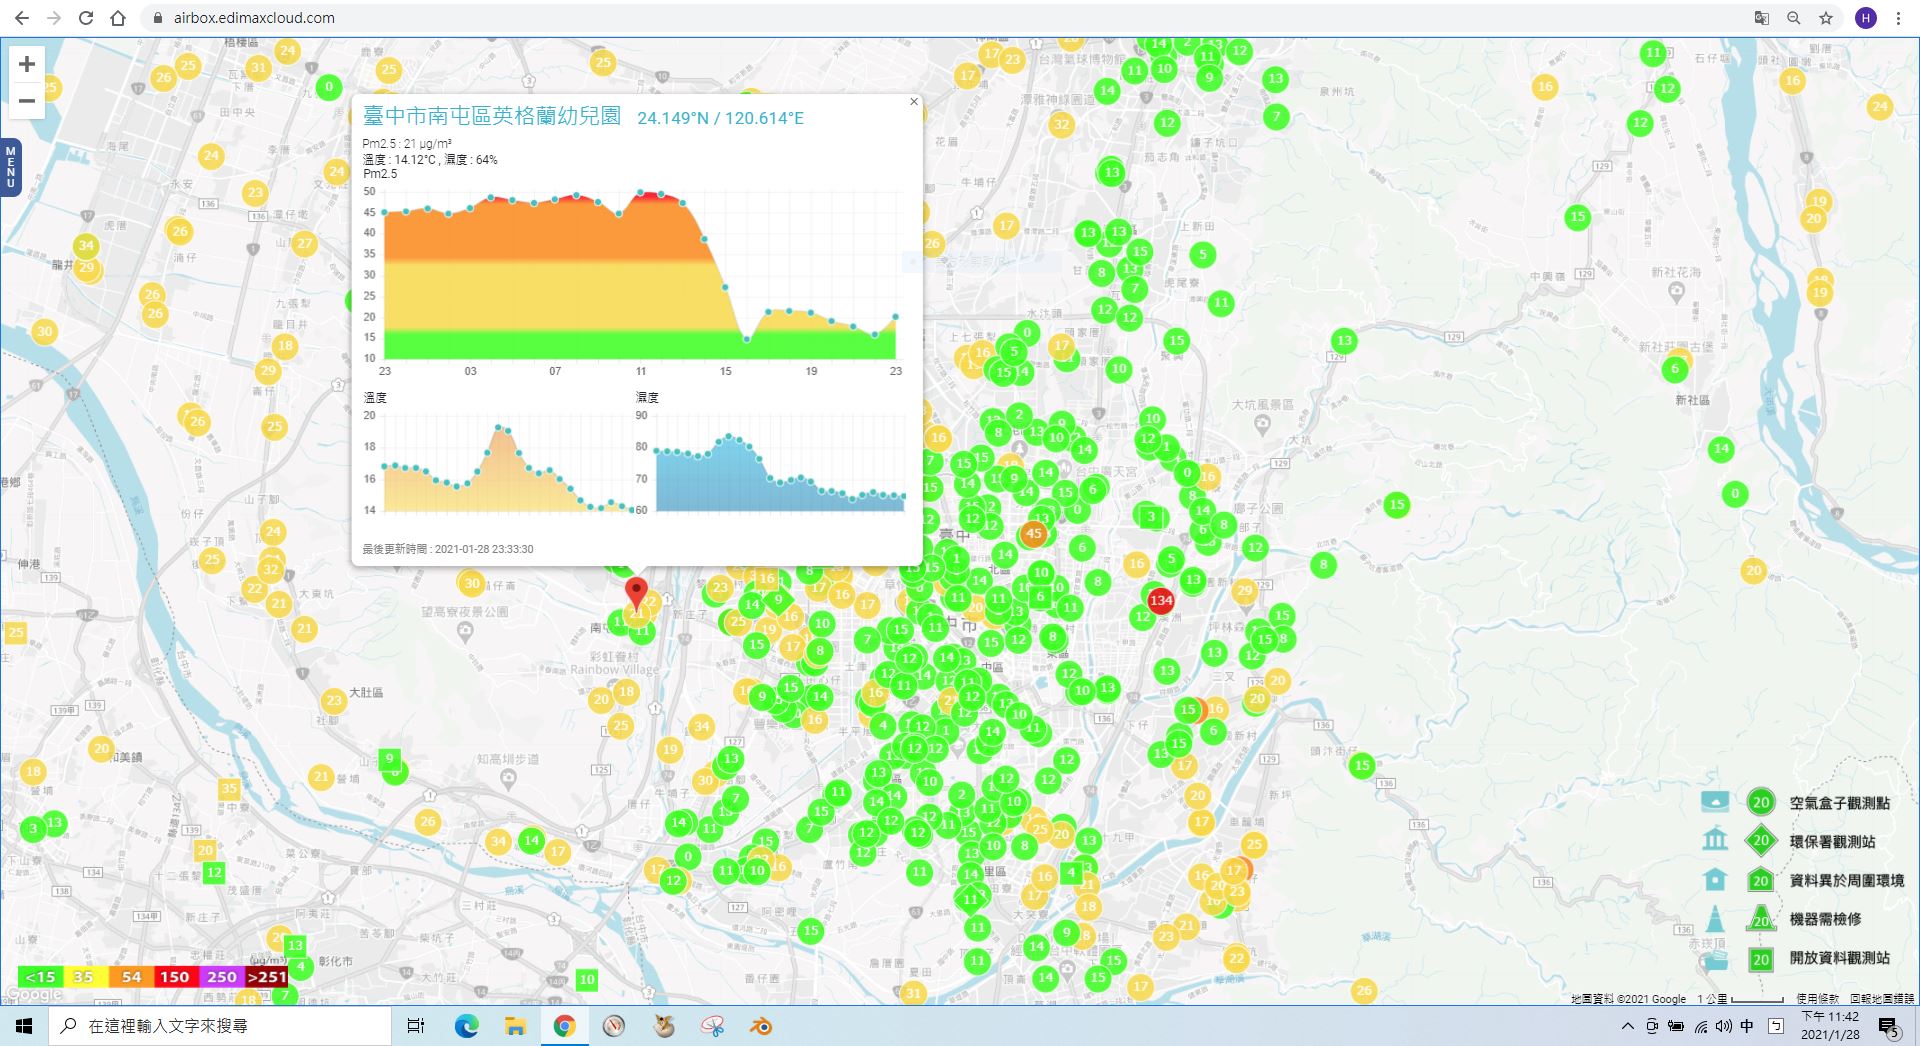
Task: Toggle machine-needs-repair cone icon in legend
Action: point(1714,918)
